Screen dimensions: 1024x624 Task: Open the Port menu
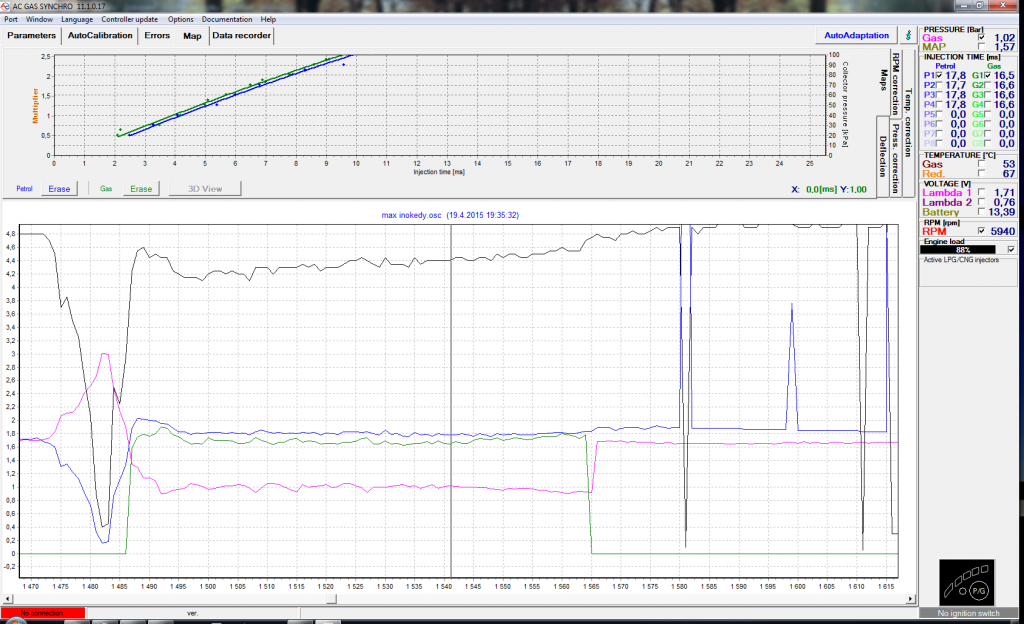pos(12,19)
